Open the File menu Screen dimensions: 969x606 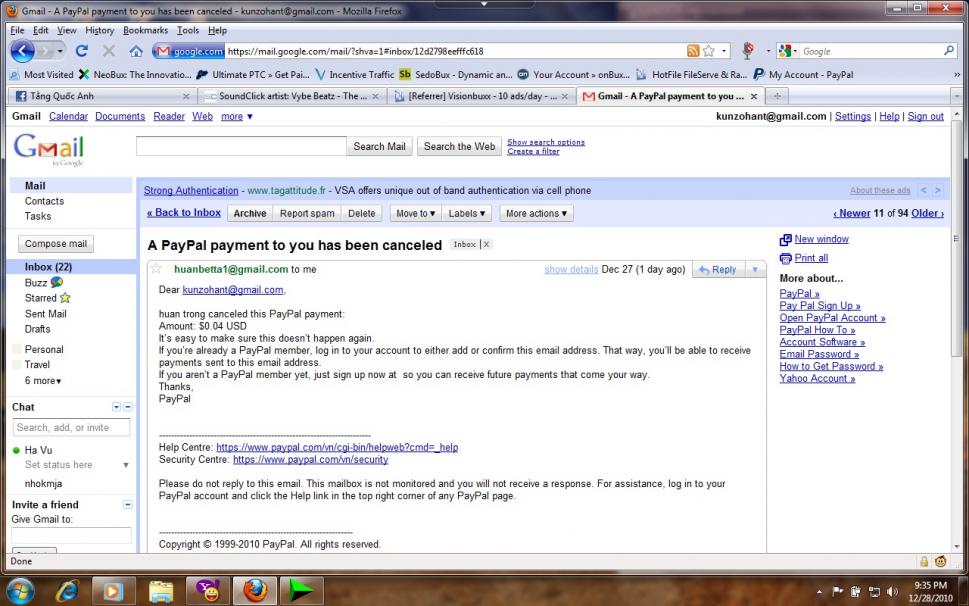click(17, 30)
